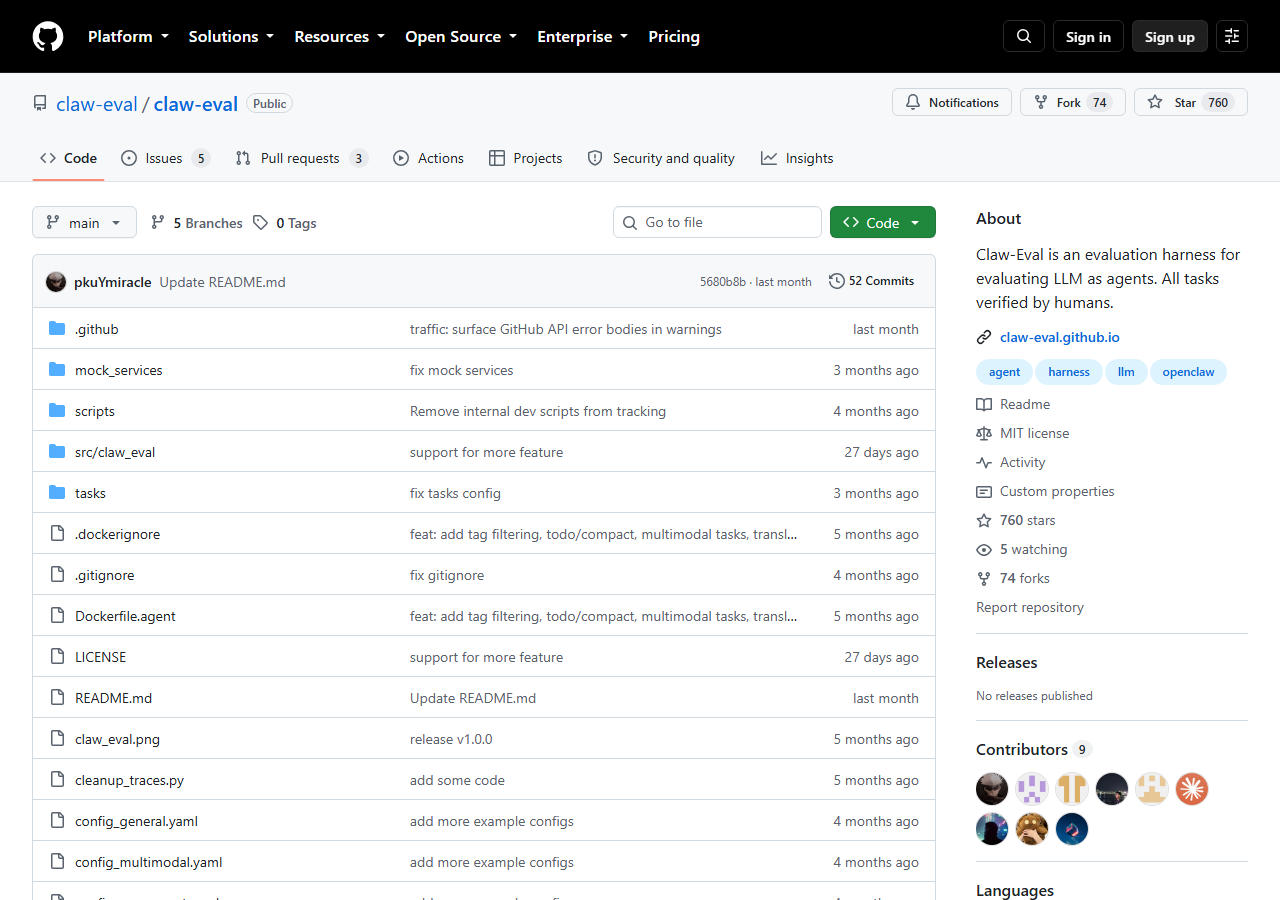The height and width of the screenshot is (900, 1280).
Task: Click the README.md file icon
Action: click(57, 698)
